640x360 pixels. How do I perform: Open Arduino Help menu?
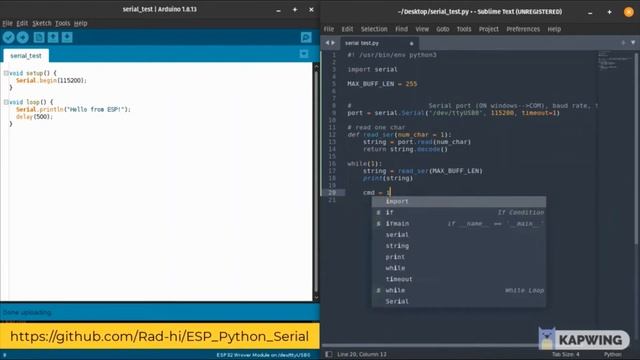coord(80,23)
